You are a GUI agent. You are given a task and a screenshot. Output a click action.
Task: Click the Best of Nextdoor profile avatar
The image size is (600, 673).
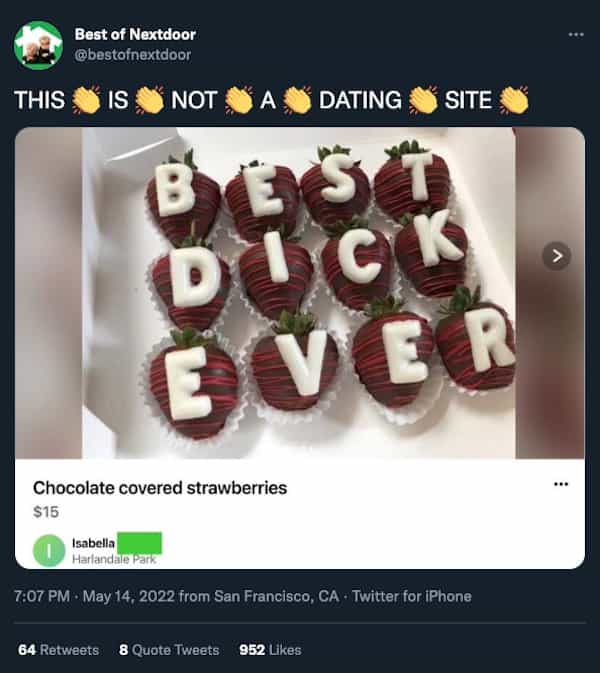coord(38,45)
